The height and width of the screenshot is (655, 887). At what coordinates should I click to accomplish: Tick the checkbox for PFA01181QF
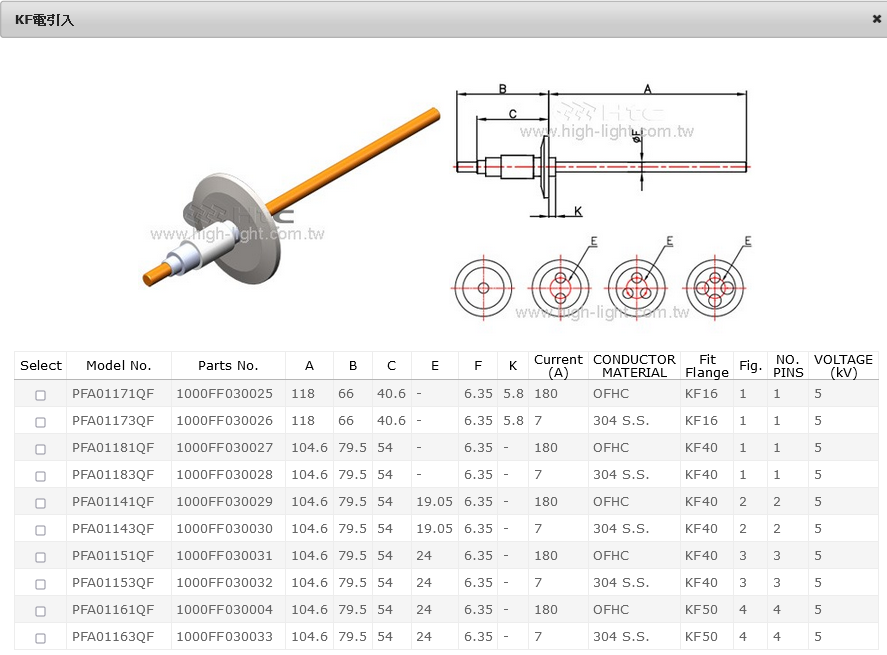tap(41, 449)
